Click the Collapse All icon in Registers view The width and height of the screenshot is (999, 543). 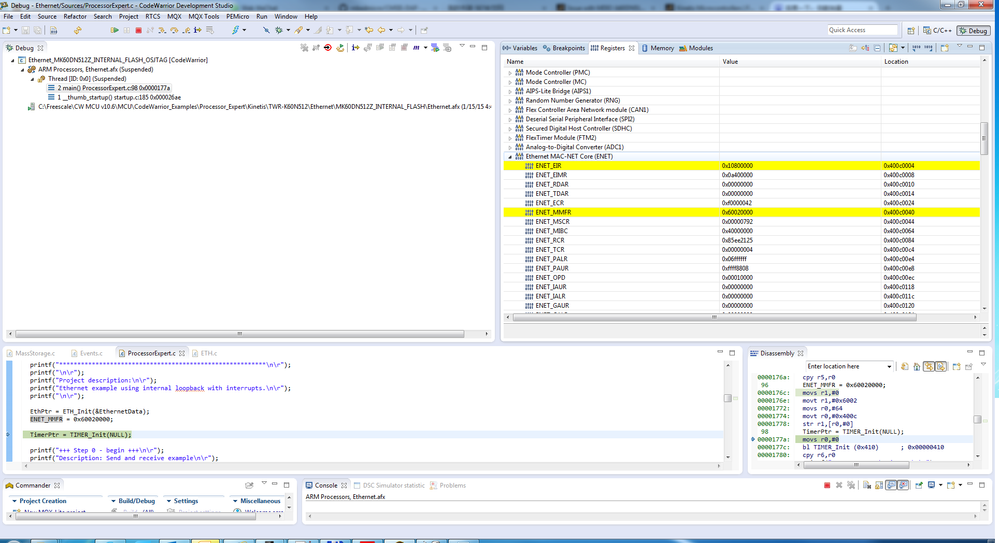point(877,48)
